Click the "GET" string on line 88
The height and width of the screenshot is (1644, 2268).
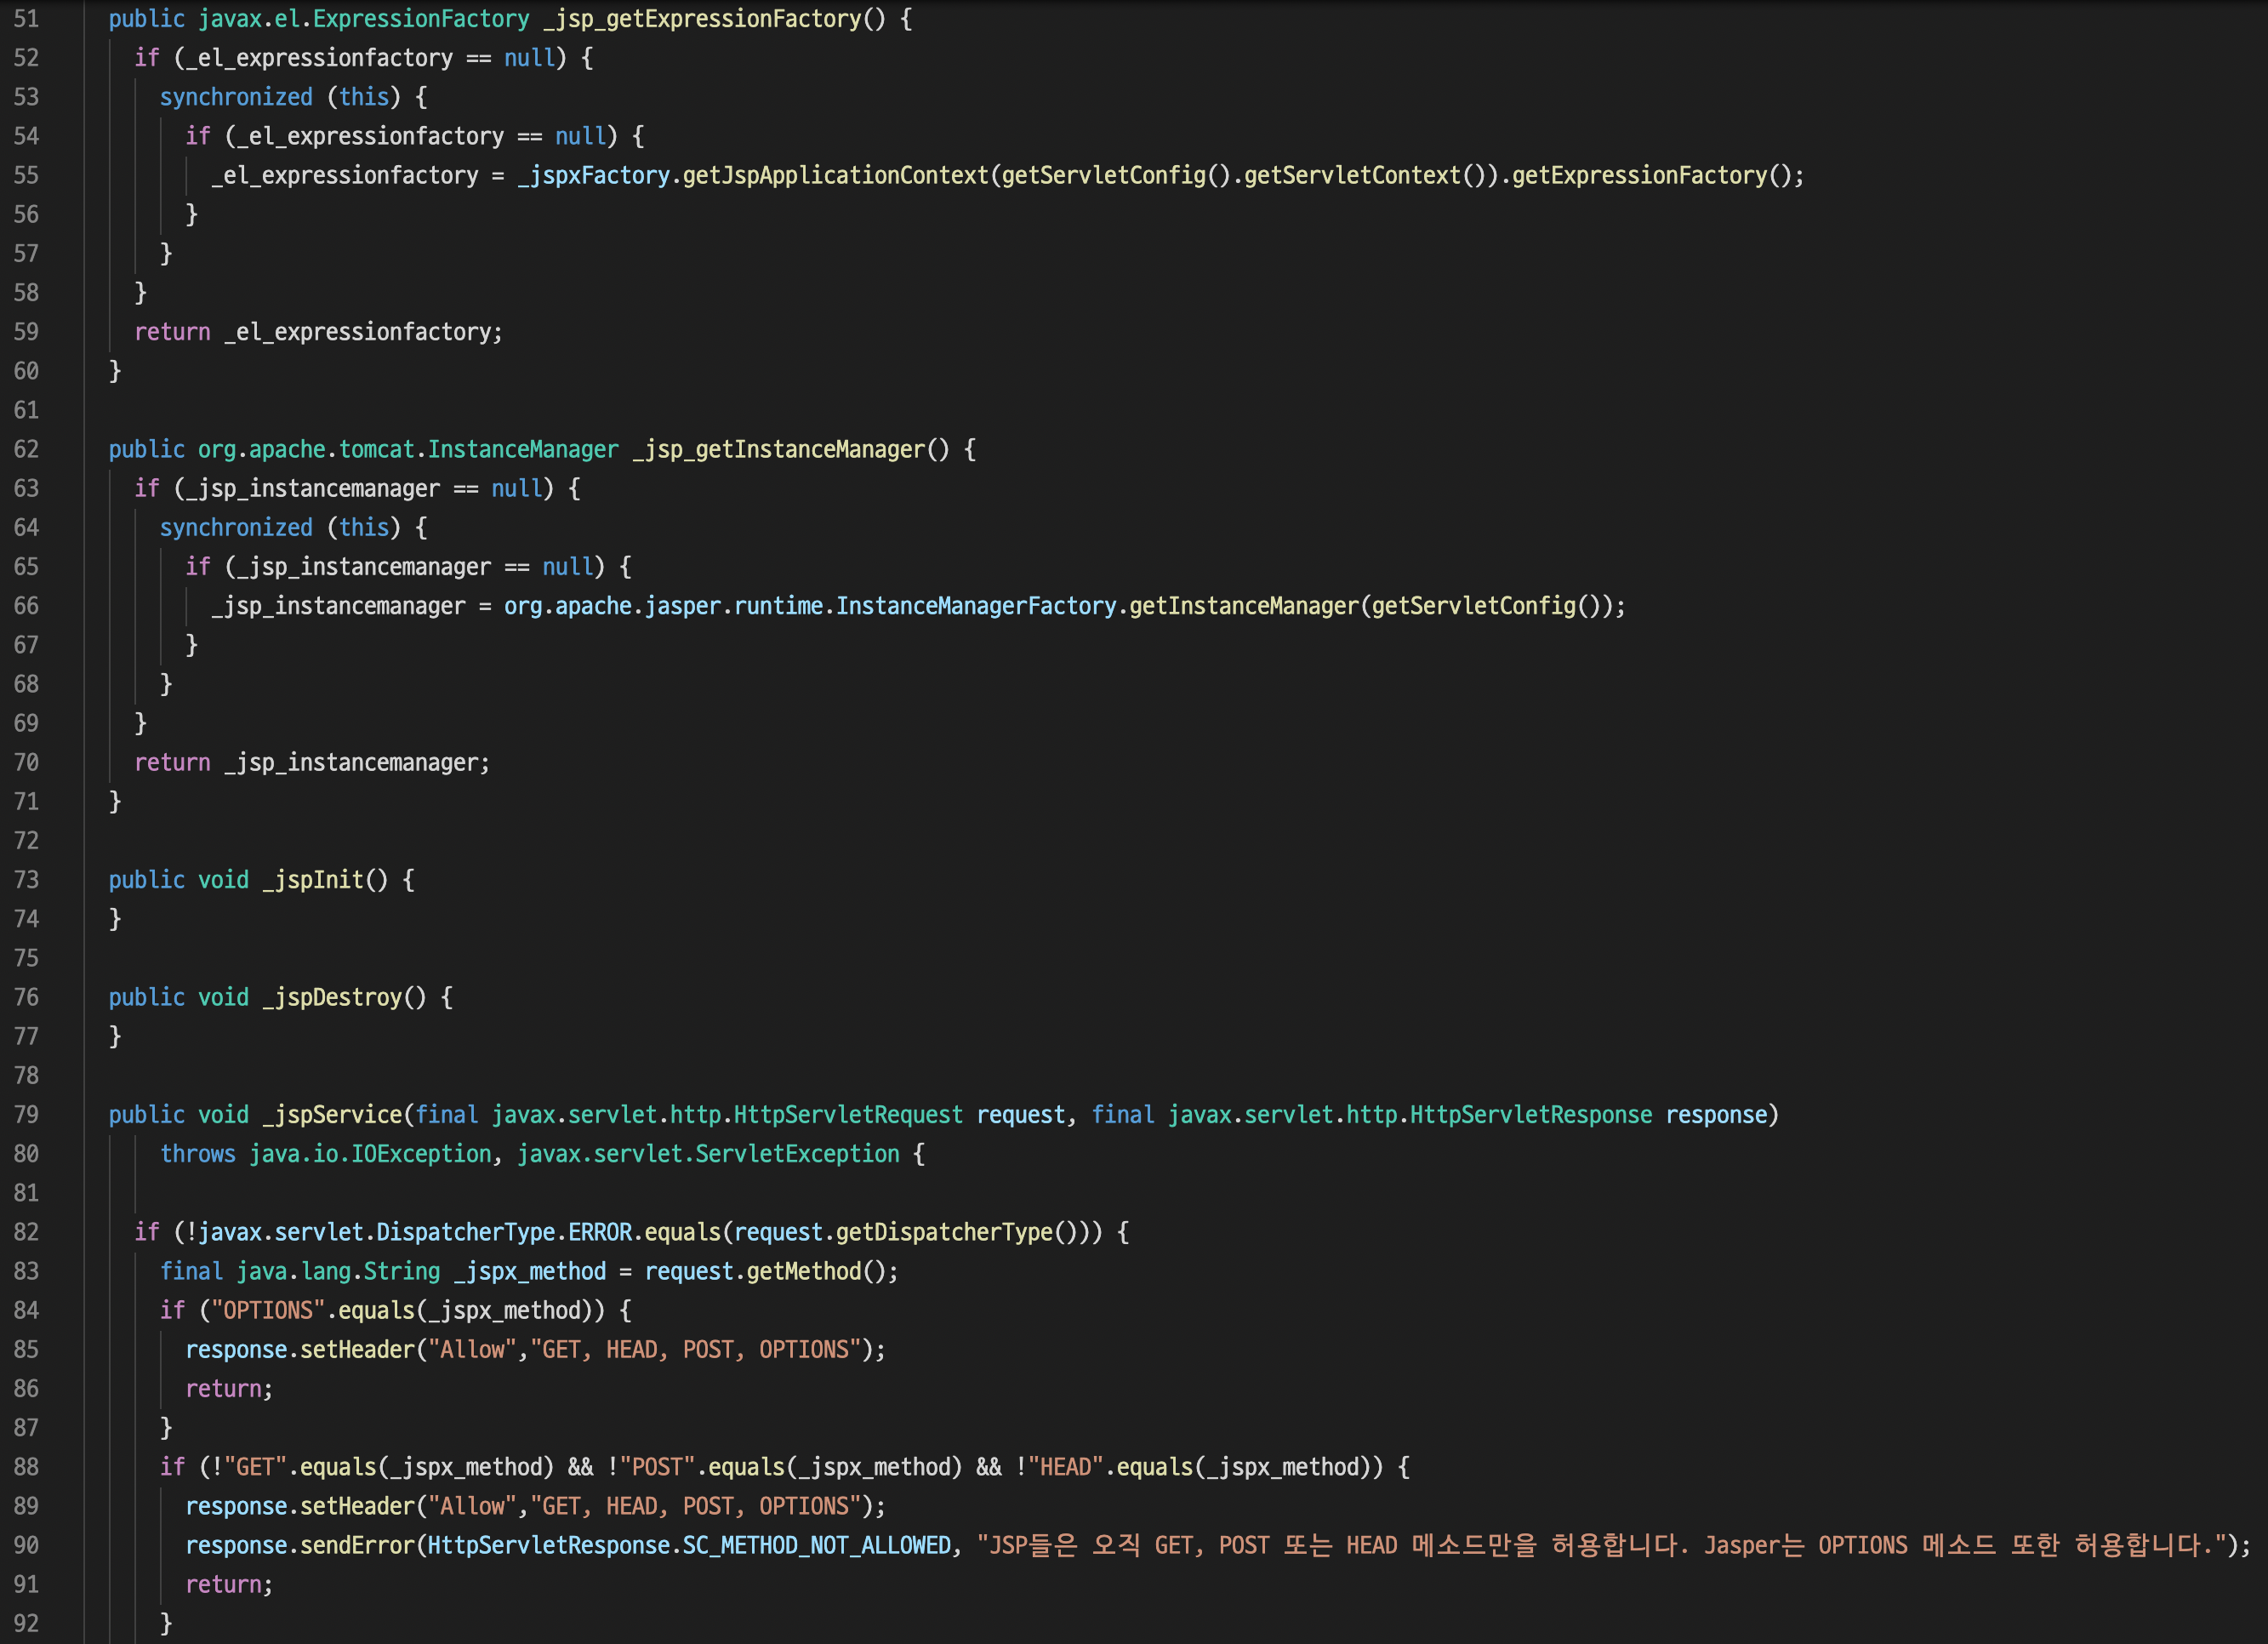tap(255, 1467)
